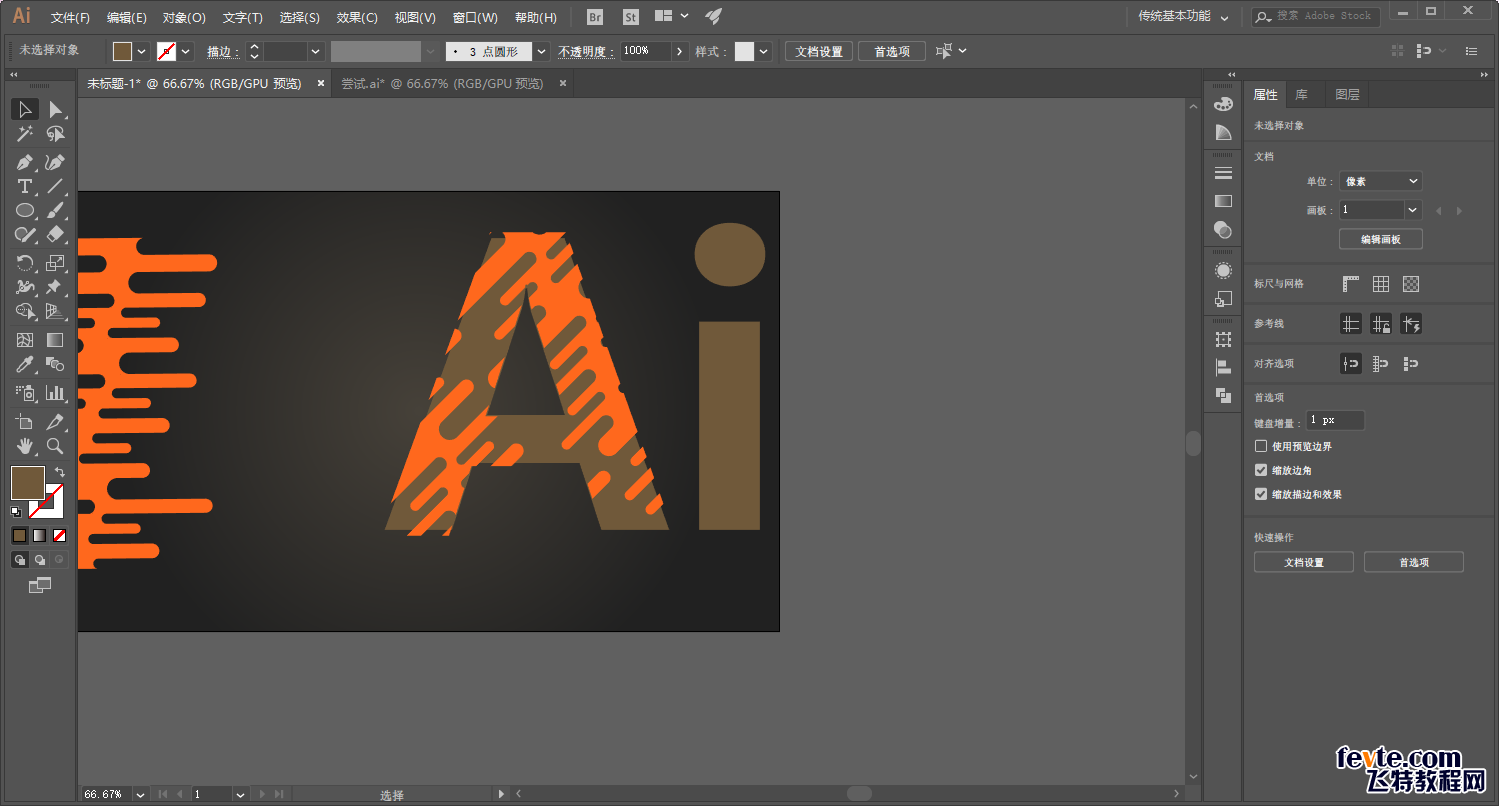Image resolution: width=1499 pixels, height=806 pixels.
Task: Open the stroke color dropdown in control bar
Action: [x=186, y=51]
